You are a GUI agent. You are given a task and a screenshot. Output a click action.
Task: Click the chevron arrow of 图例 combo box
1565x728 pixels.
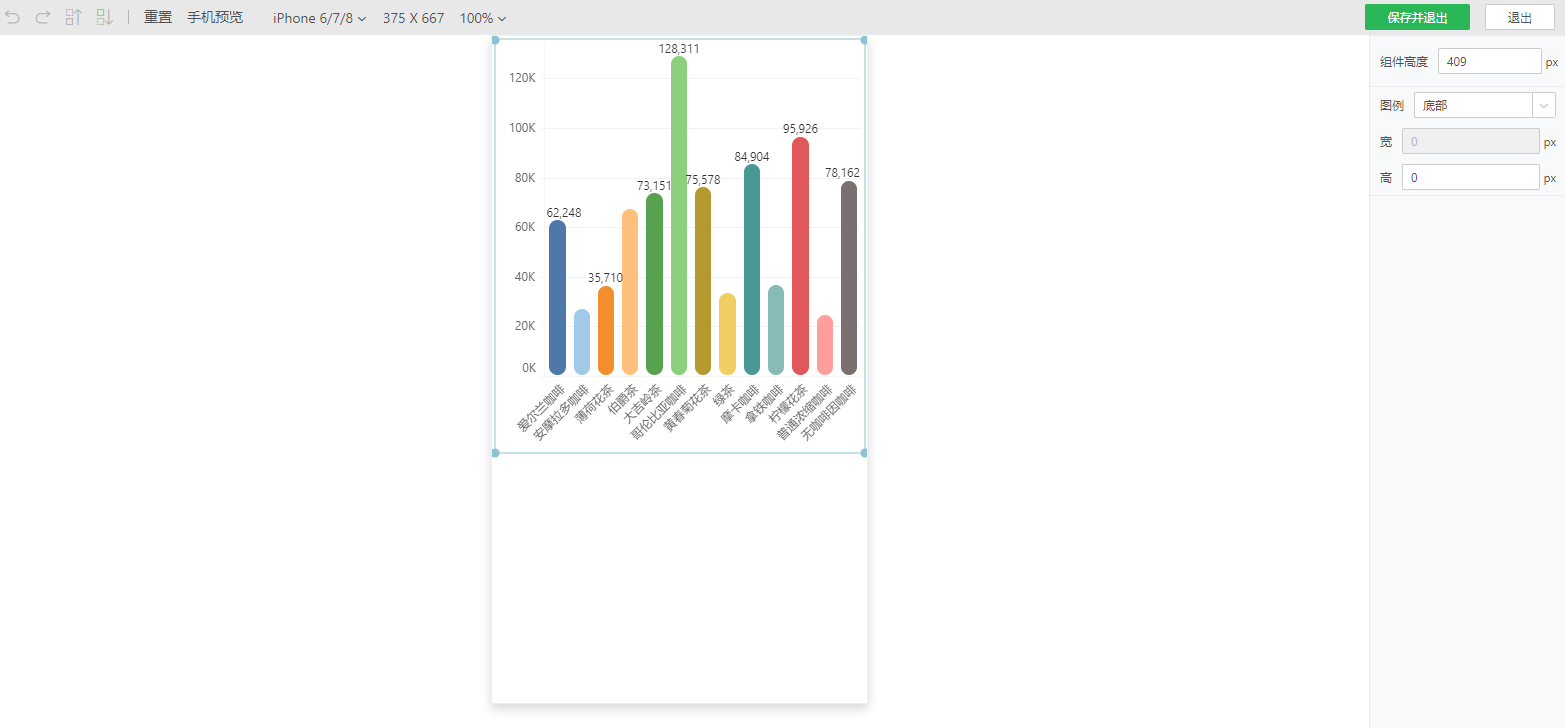click(1544, 105)
